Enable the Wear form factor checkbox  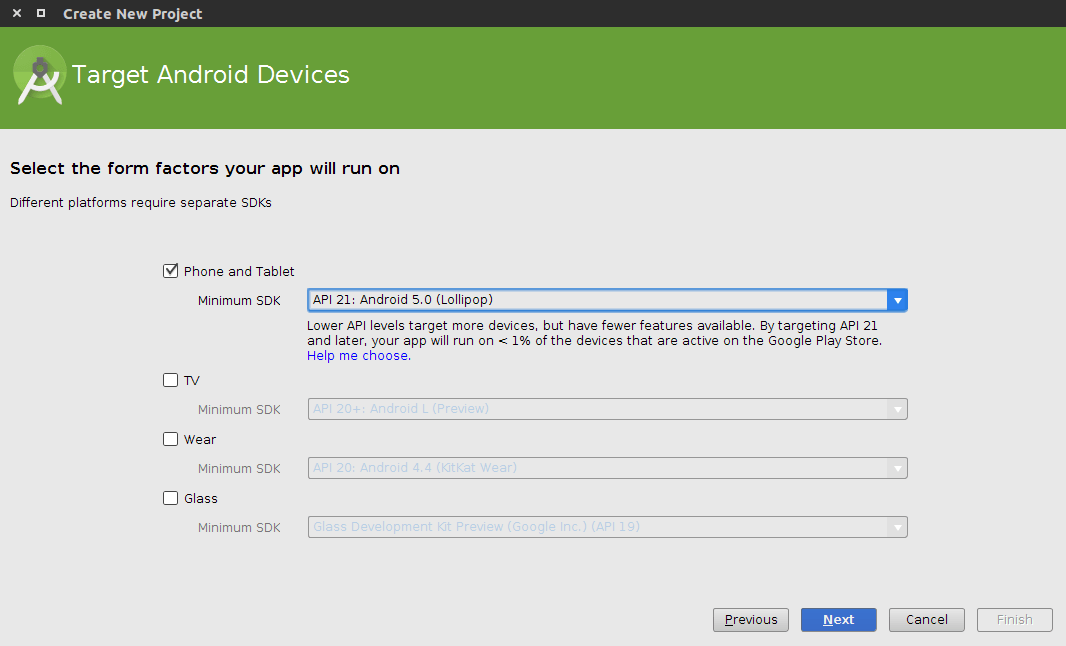[x=171, y=439]
